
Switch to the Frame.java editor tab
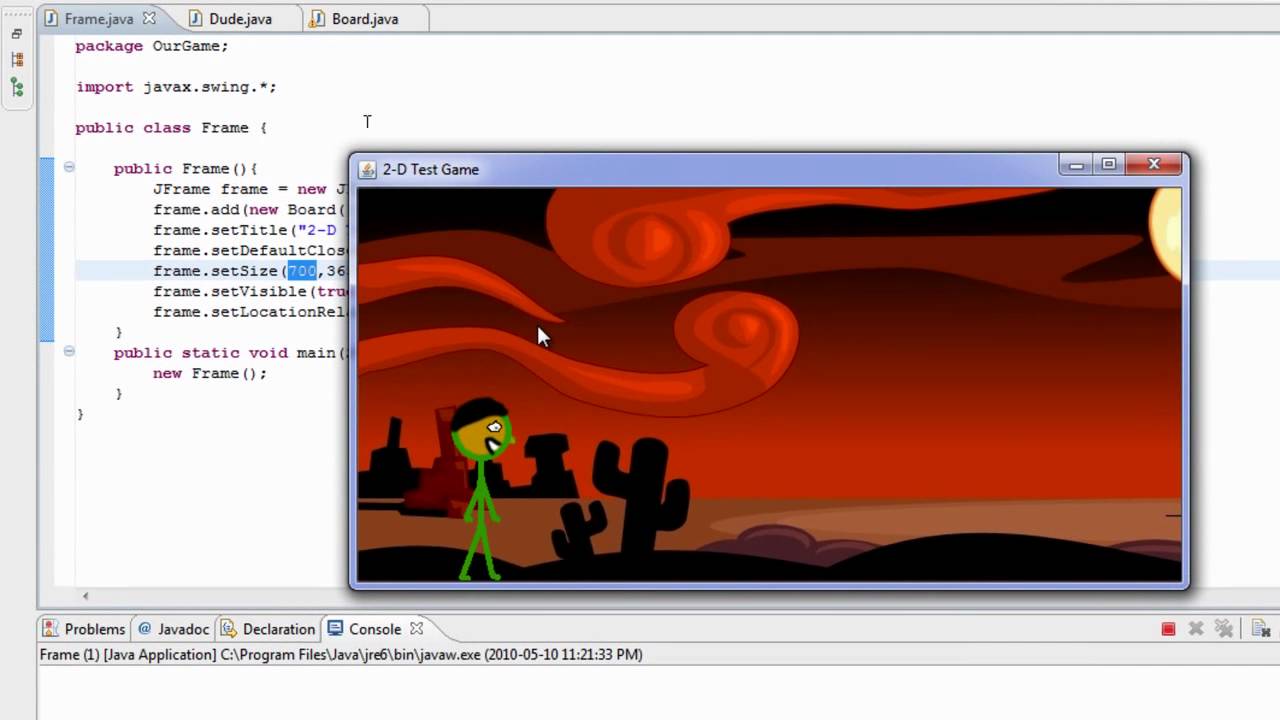(x=98, y=19)
